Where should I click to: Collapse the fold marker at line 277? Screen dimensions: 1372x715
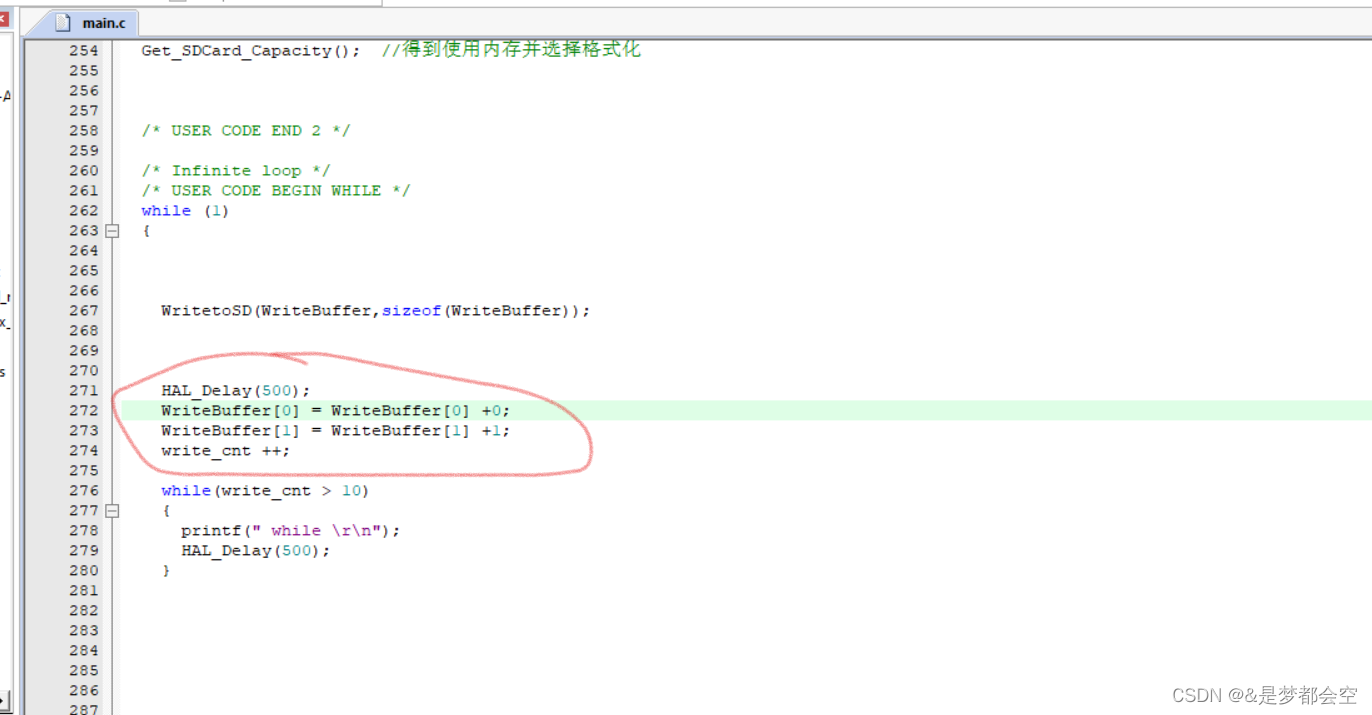tap(112, 511)
